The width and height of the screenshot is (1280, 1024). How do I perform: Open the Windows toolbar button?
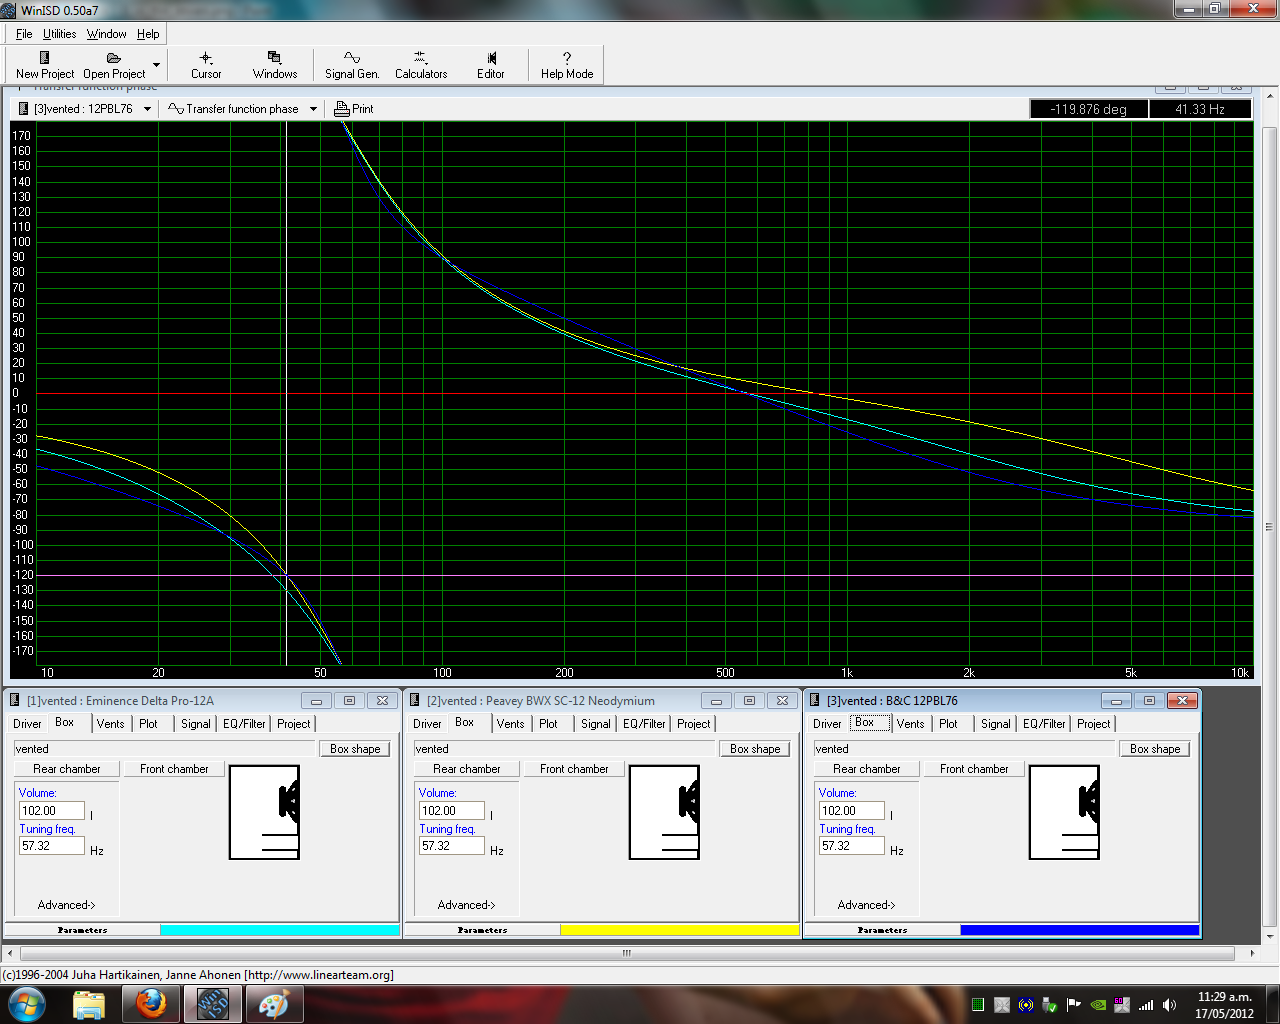coord(274,64)
